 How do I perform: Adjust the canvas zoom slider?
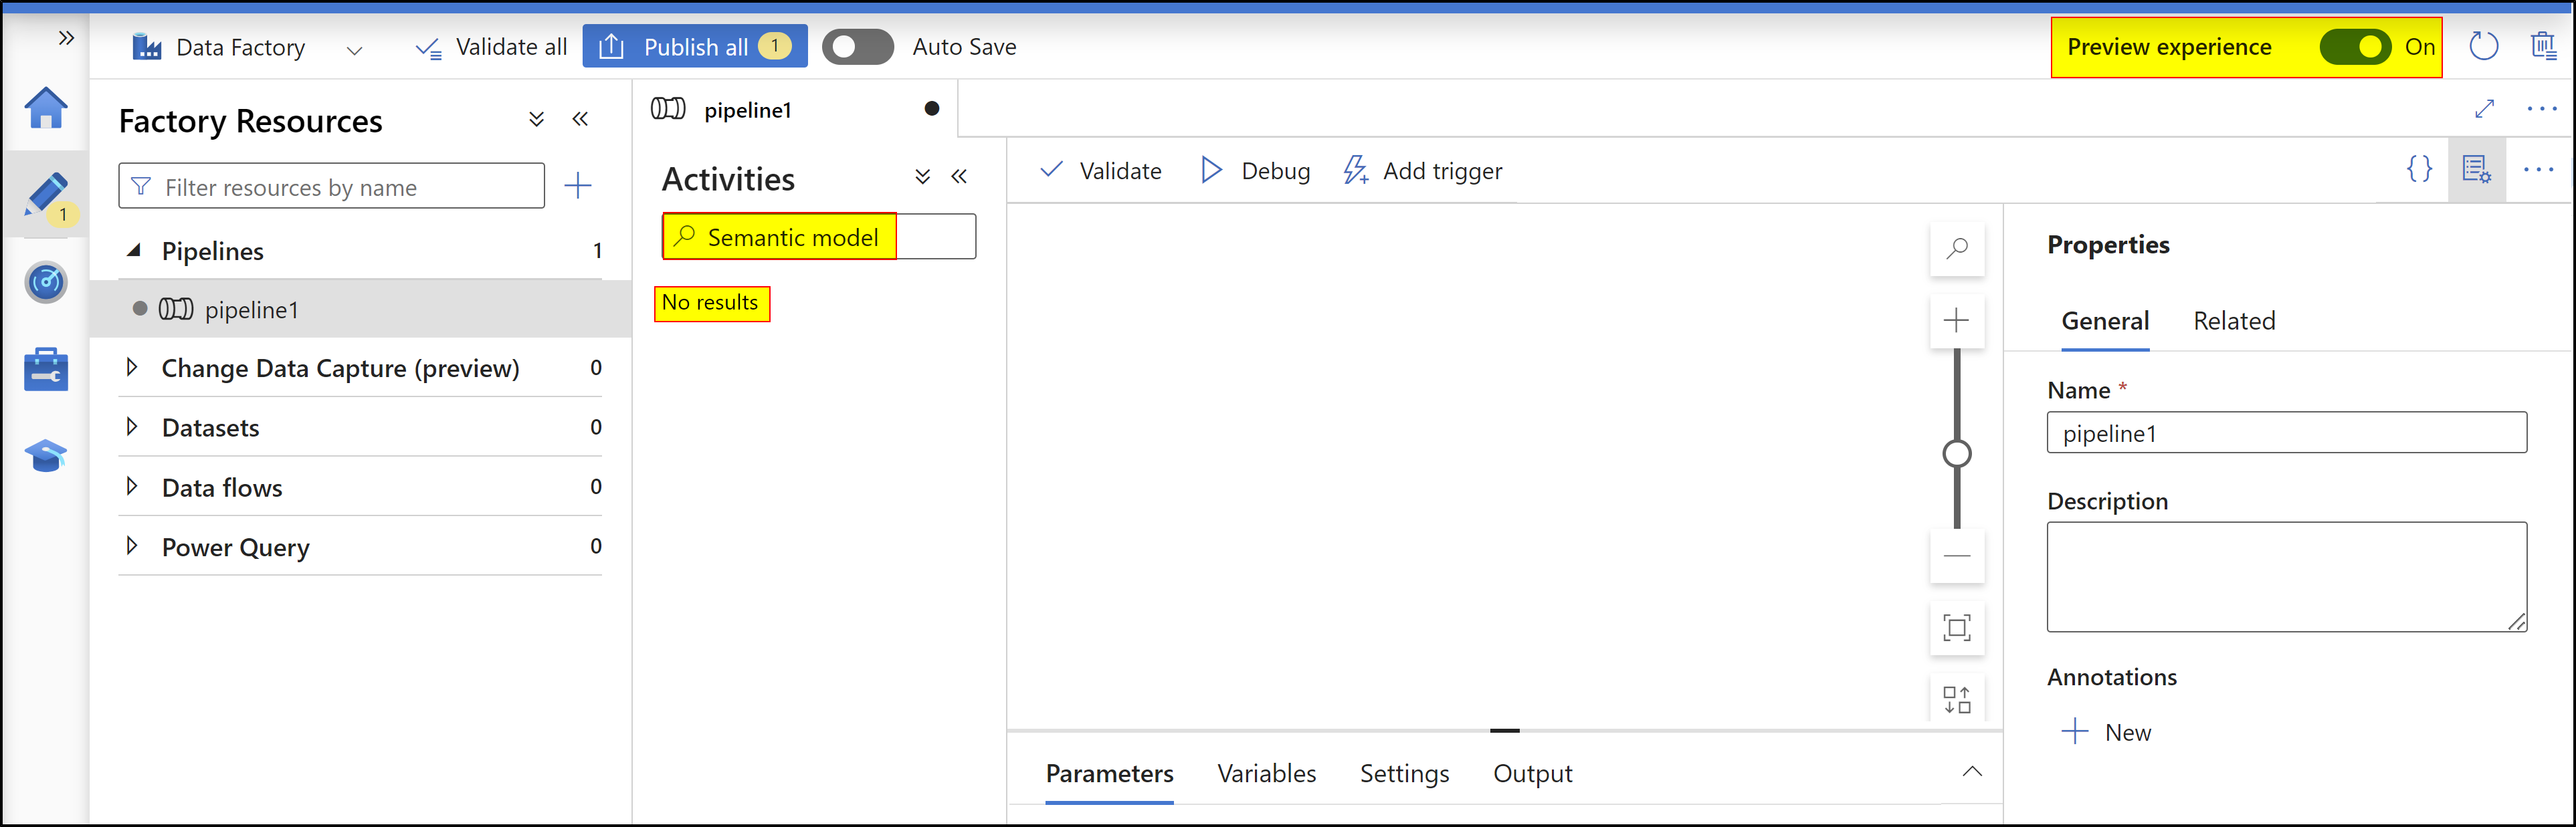(1956, 453)
